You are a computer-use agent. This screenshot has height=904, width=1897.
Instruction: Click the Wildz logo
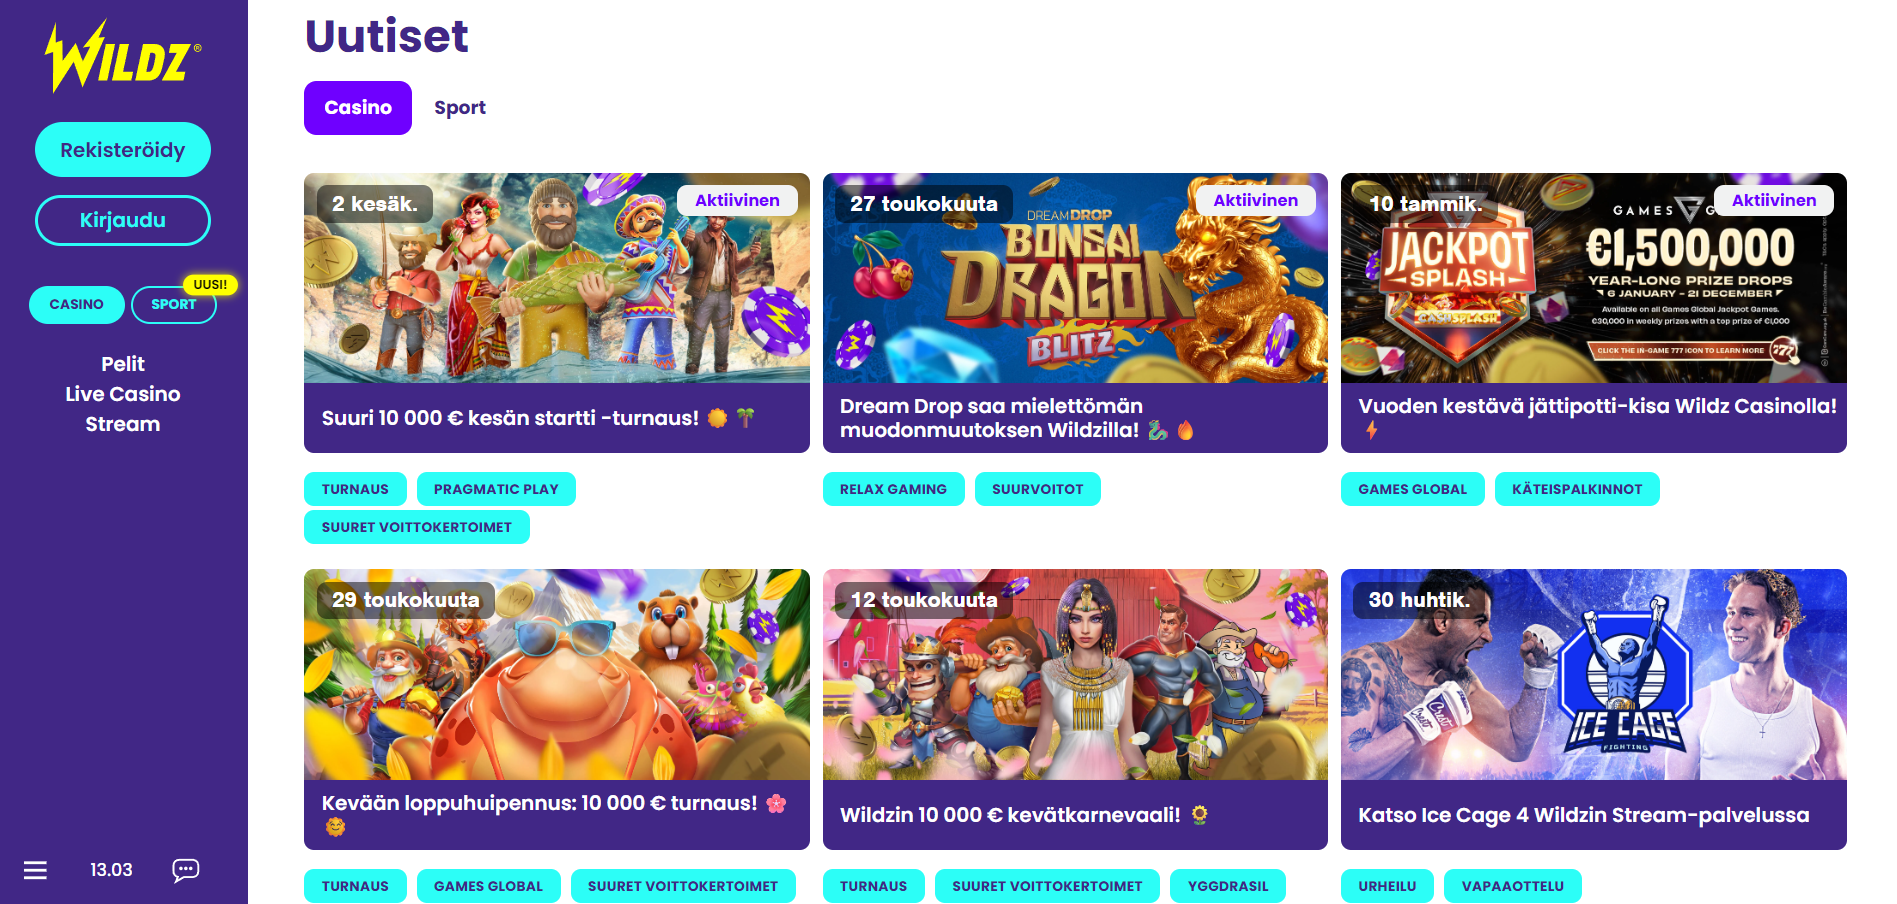(123, 57)
